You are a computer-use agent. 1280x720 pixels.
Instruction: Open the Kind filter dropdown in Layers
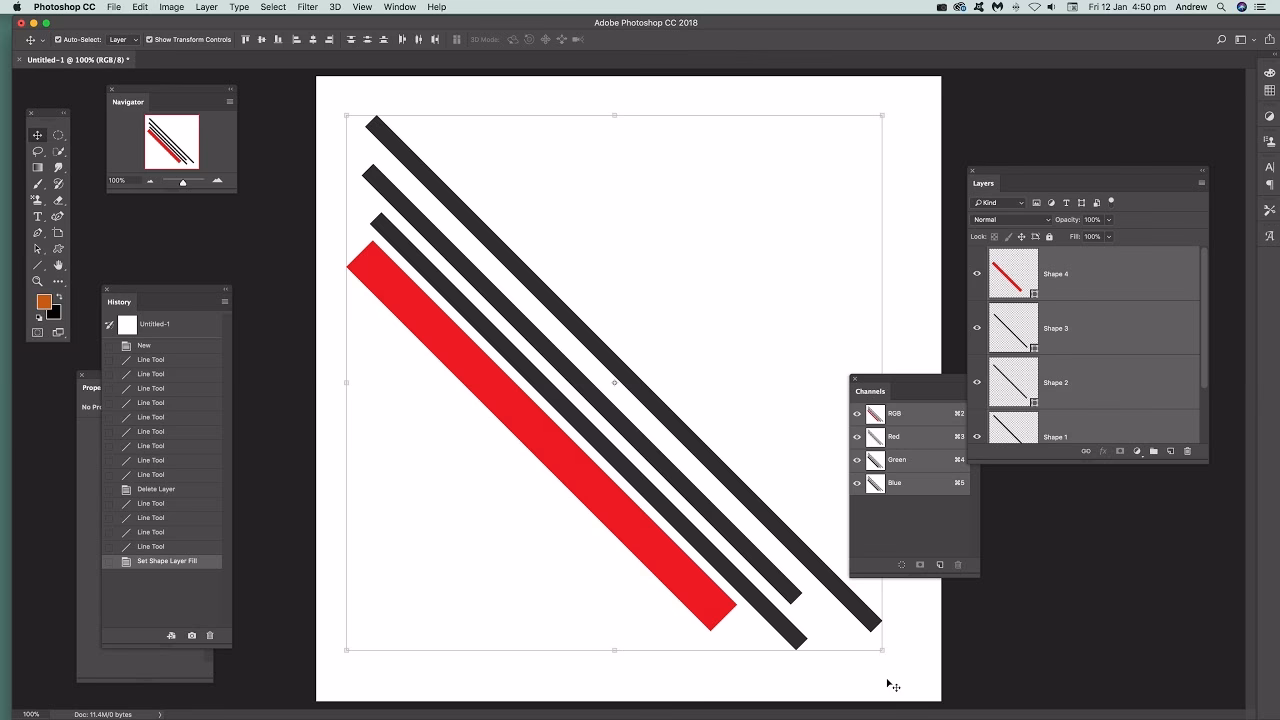[x=998, y=202]
